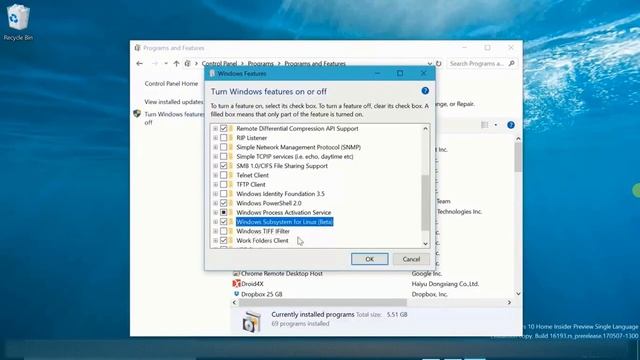Select the Work Folders Client row

(x=262, y=240)
